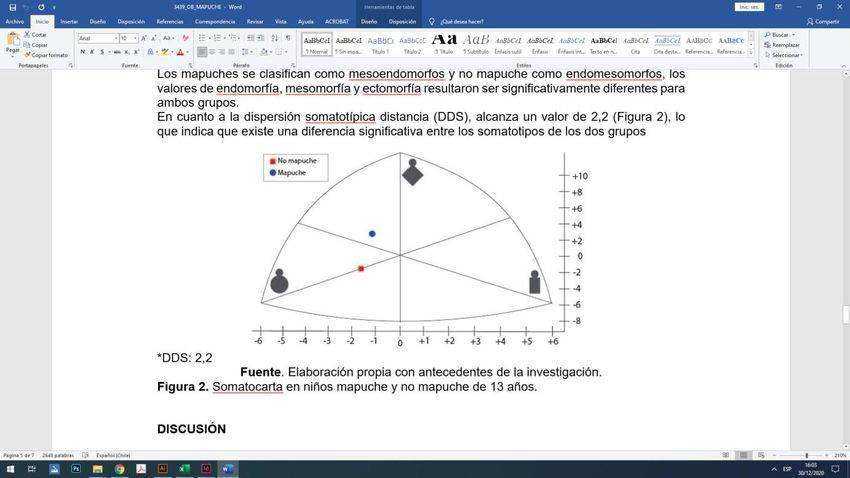Align paragraph to the right
This screenshot has width=850, height=478.
pyautogui.click(x=222, y=52)
